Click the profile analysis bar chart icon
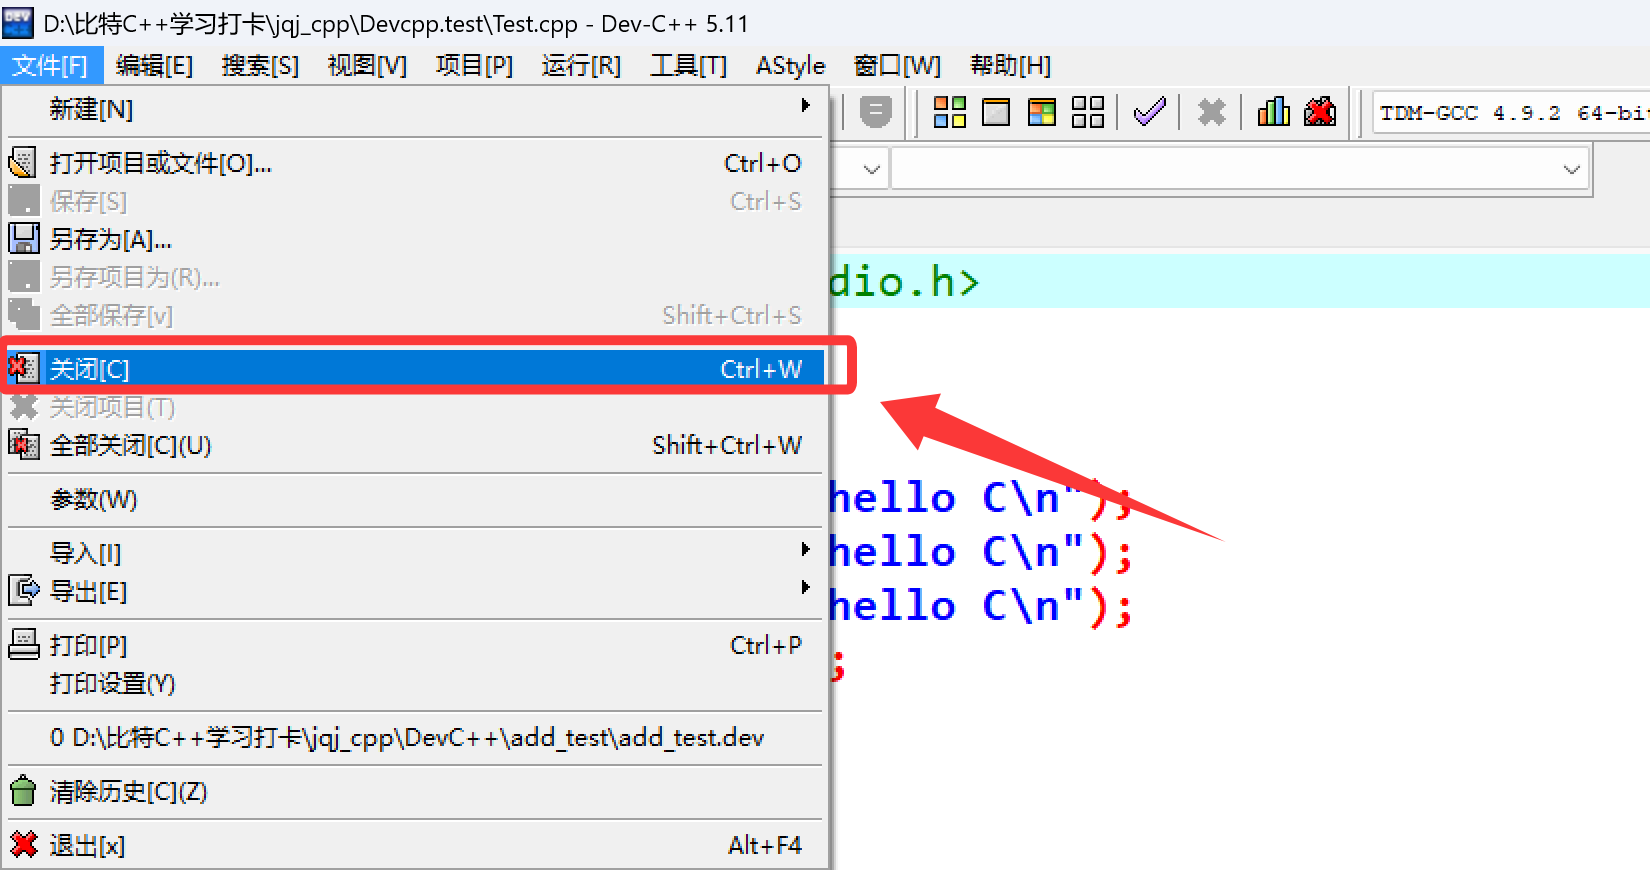Viewport: 1650px width, 870px height. 1273,112
